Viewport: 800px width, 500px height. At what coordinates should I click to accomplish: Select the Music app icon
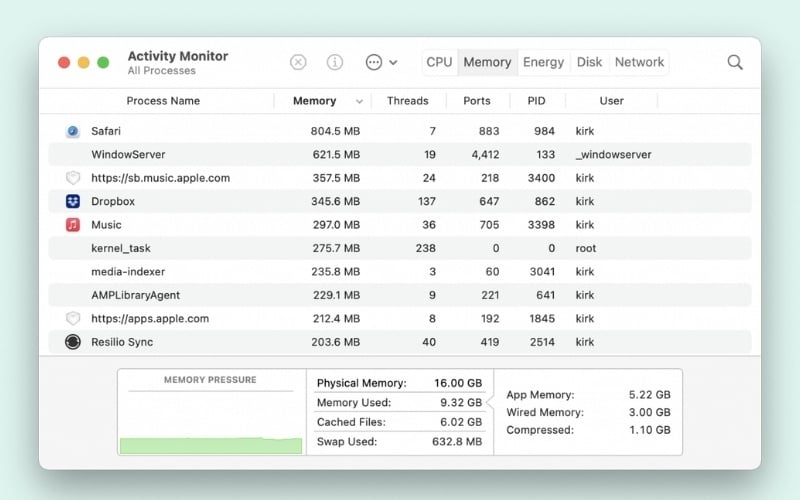pos(73,224)
